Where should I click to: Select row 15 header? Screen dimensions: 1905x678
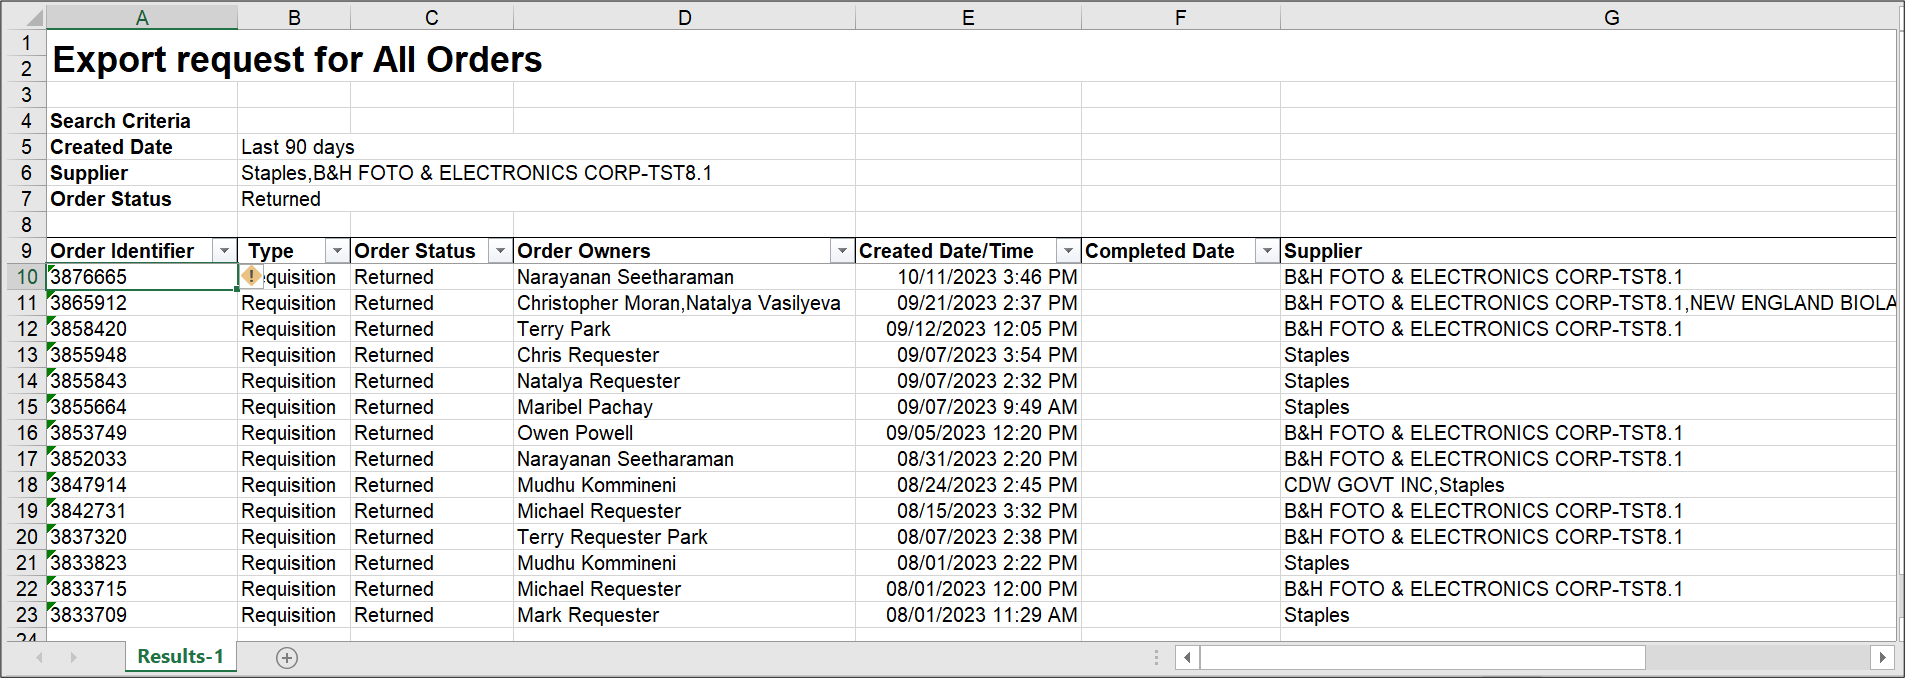click(26, 407)
